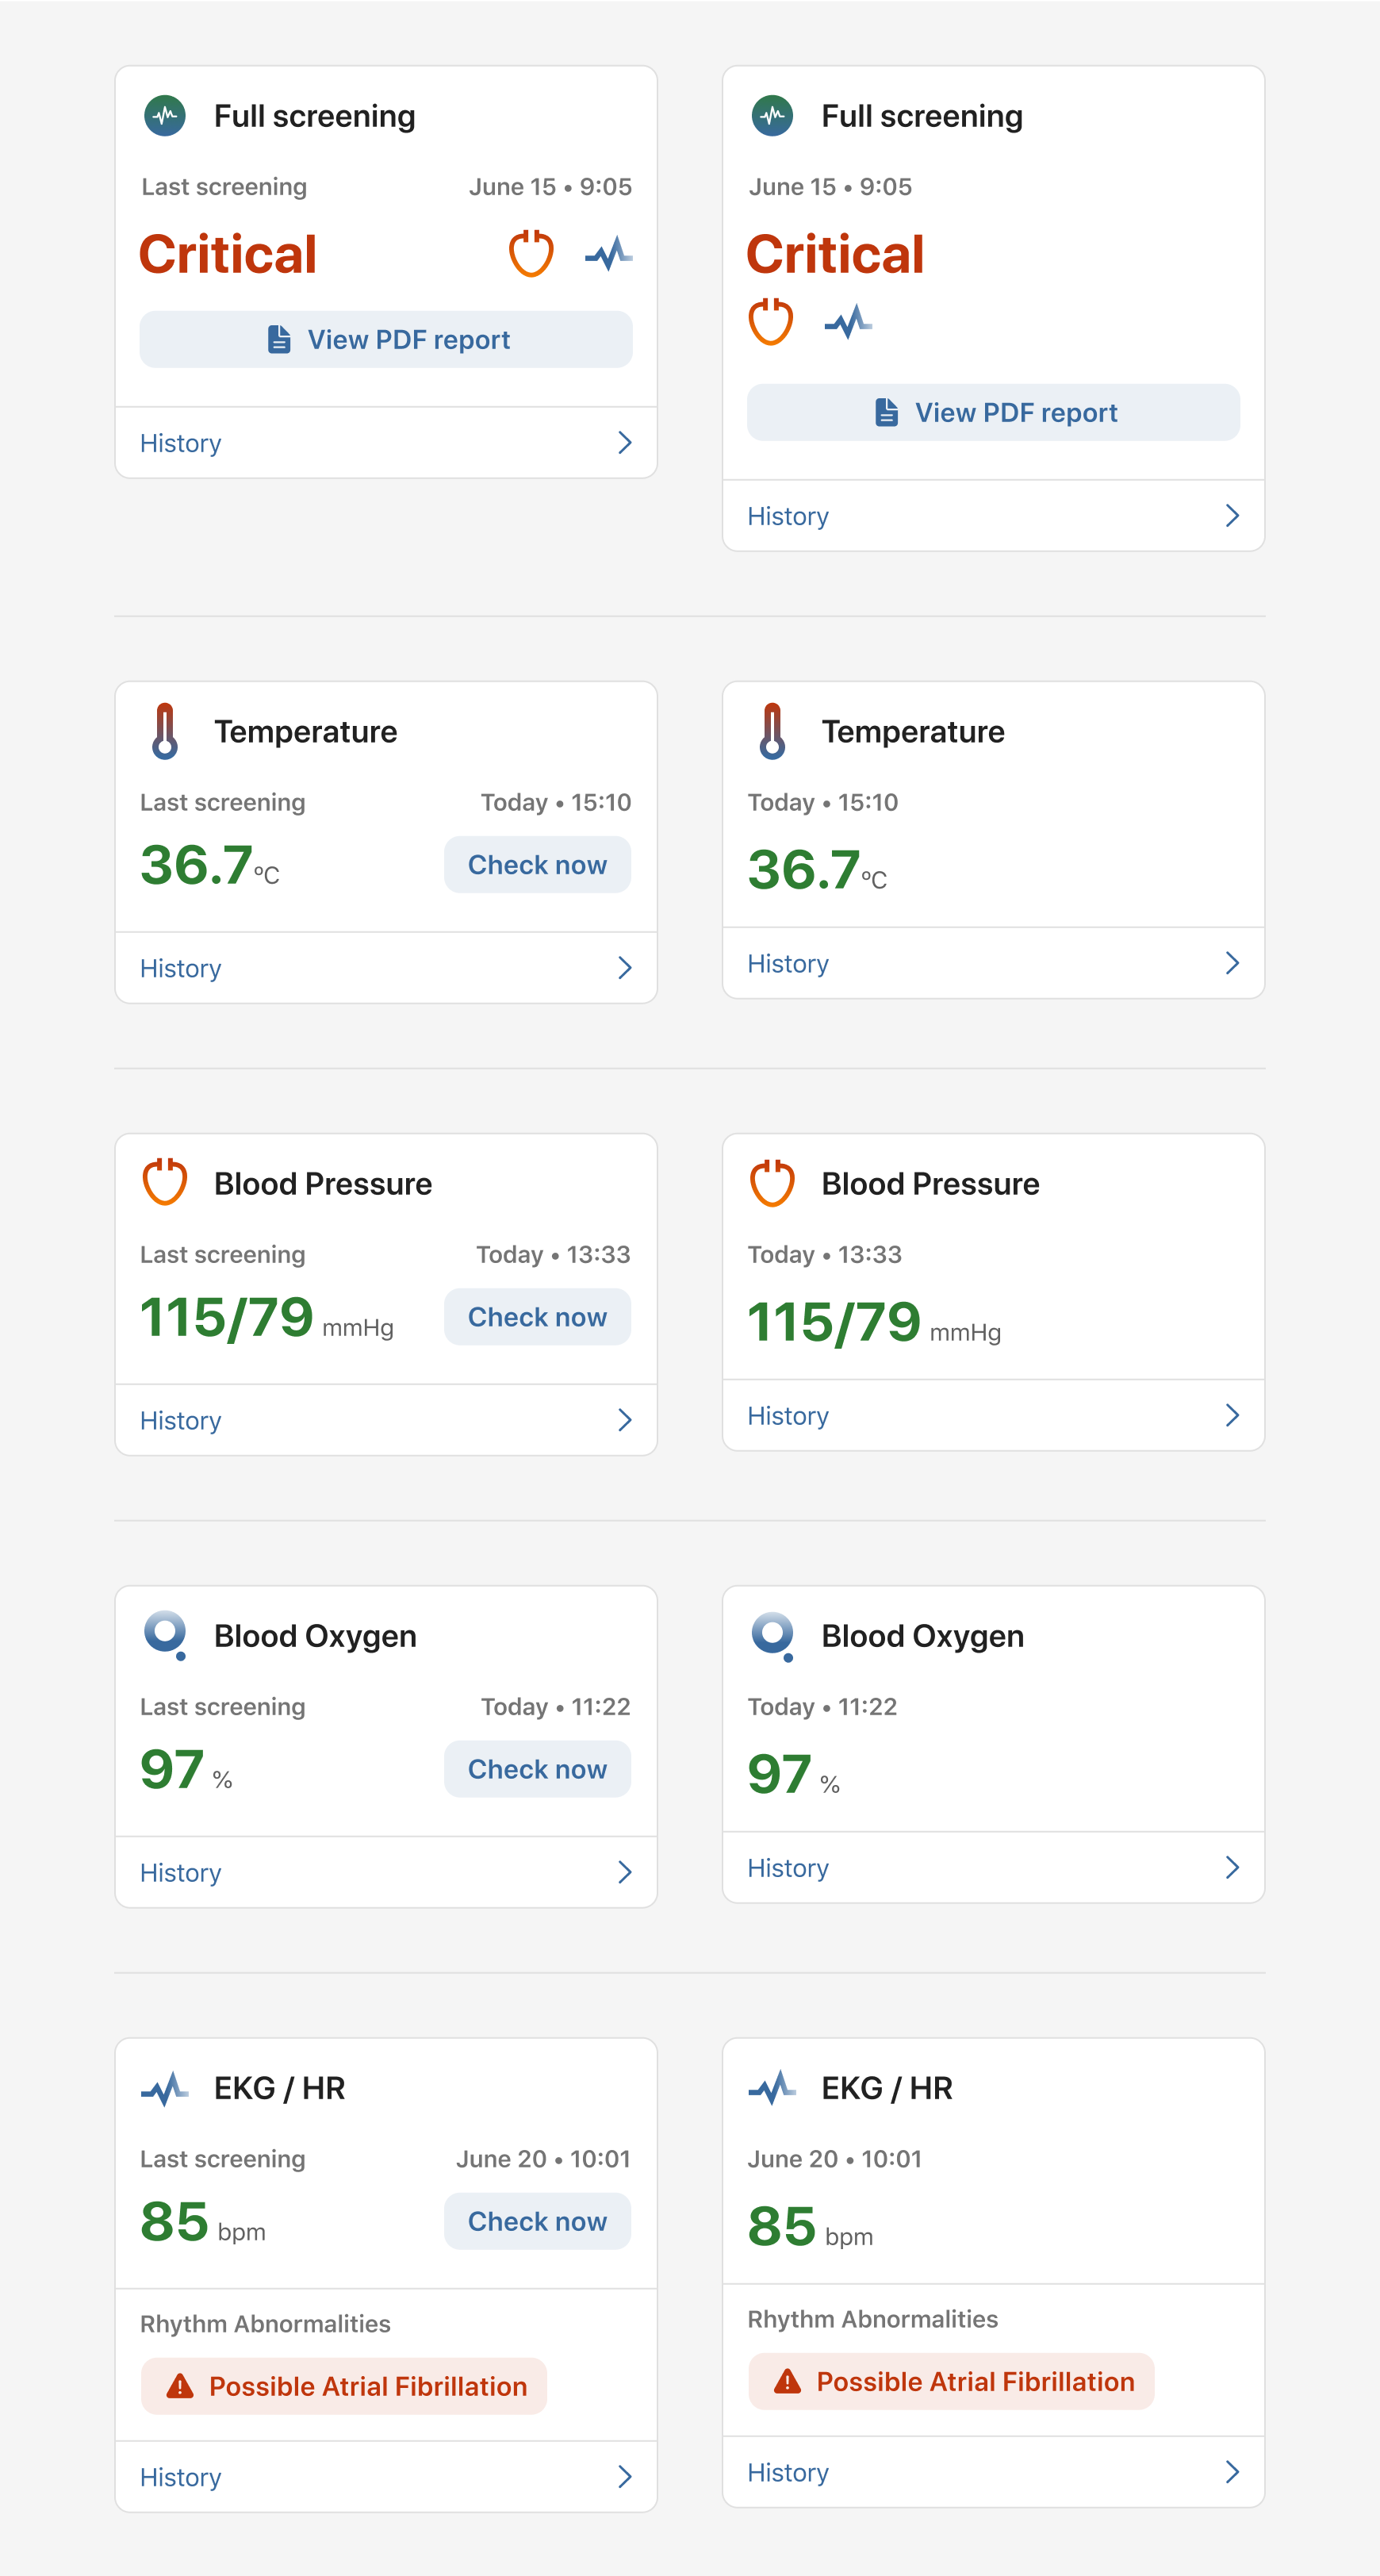
Task: Click the Today • 11:22 timestamp in the left Blood Oxygen card
Action: [x=556, y=1706]
